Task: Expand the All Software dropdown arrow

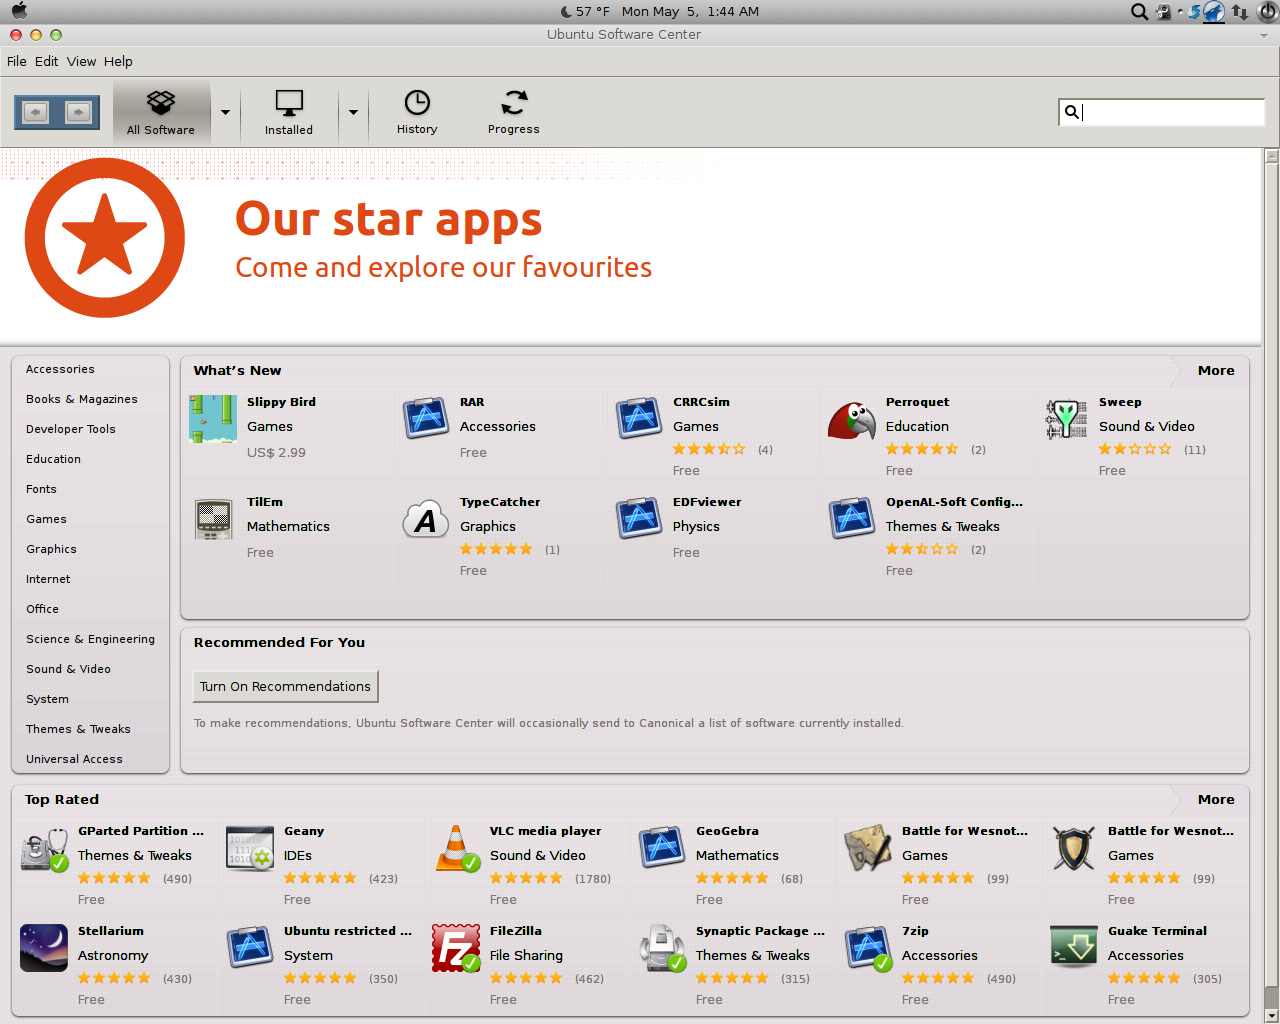Action: coord(225,112)
